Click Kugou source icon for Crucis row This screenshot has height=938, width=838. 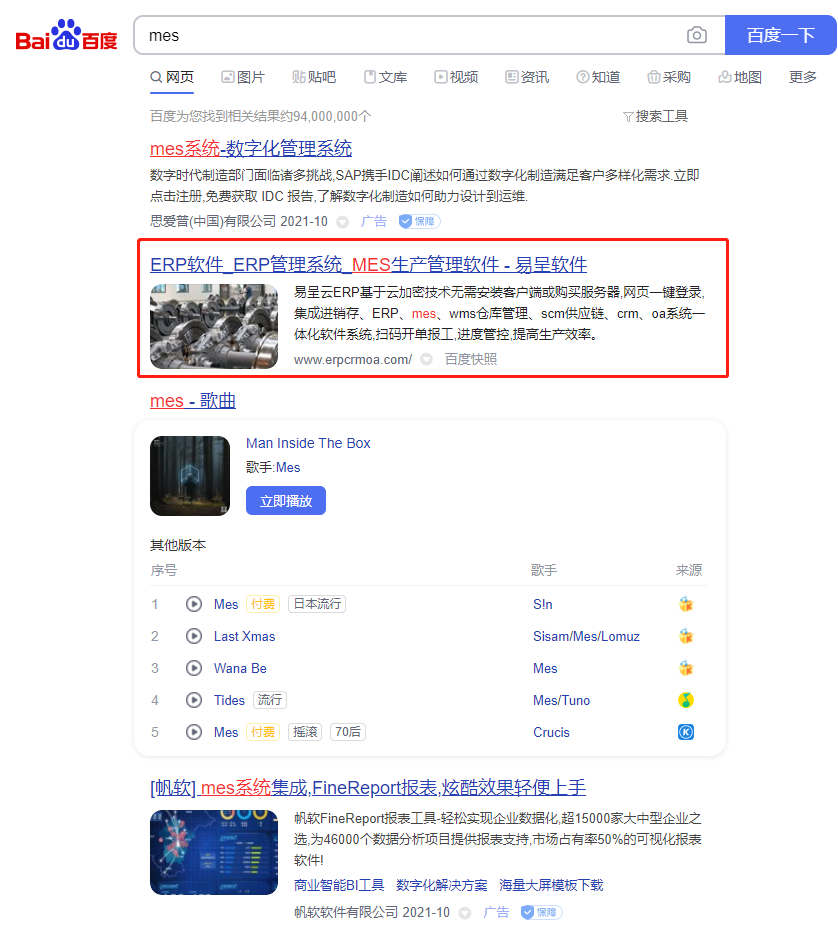click(x=685, y=732)
